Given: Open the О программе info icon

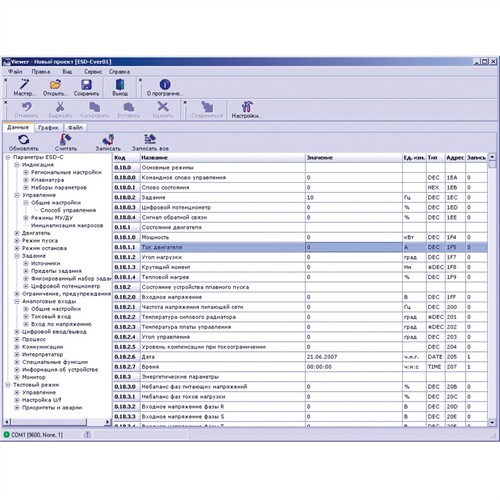Looking at the screenshot, I should (x=165, y=84).
